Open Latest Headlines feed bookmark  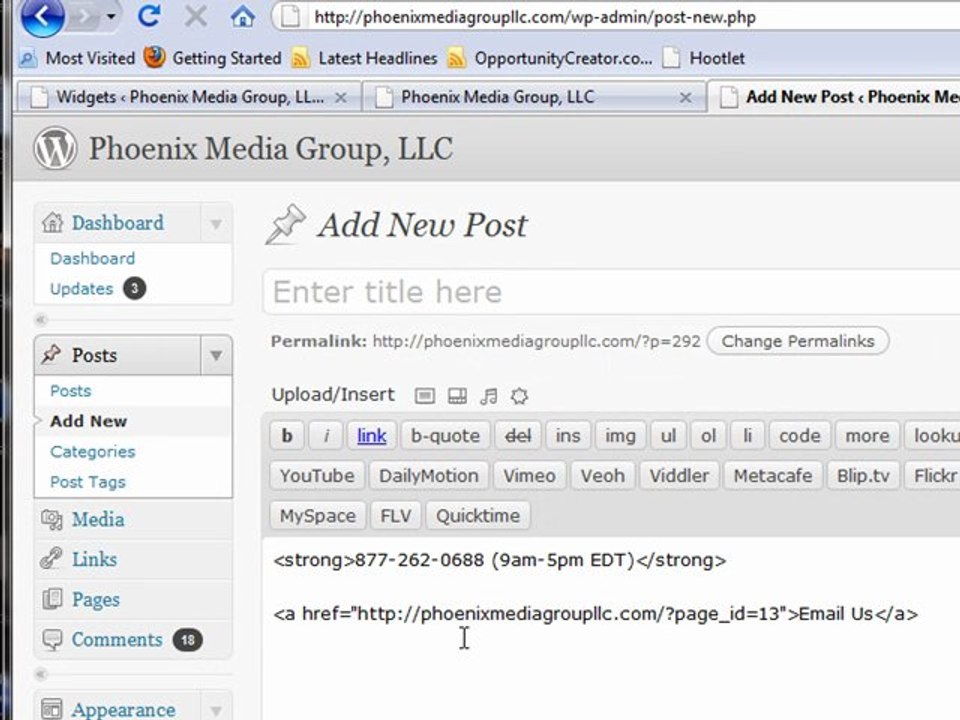pos(364,58)
